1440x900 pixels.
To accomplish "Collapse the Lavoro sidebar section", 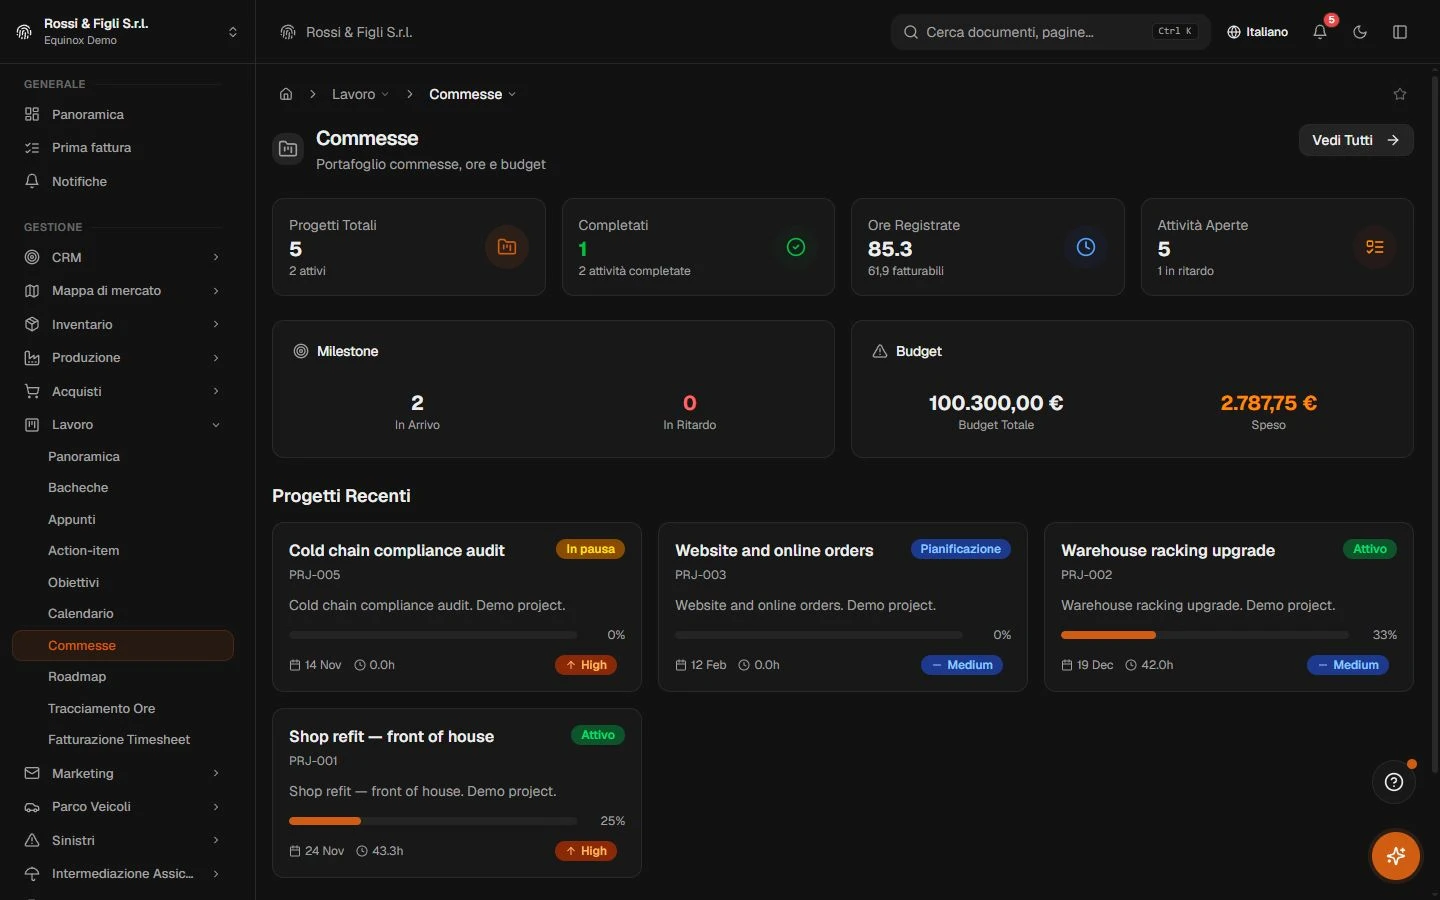I will tap(123, 425).
